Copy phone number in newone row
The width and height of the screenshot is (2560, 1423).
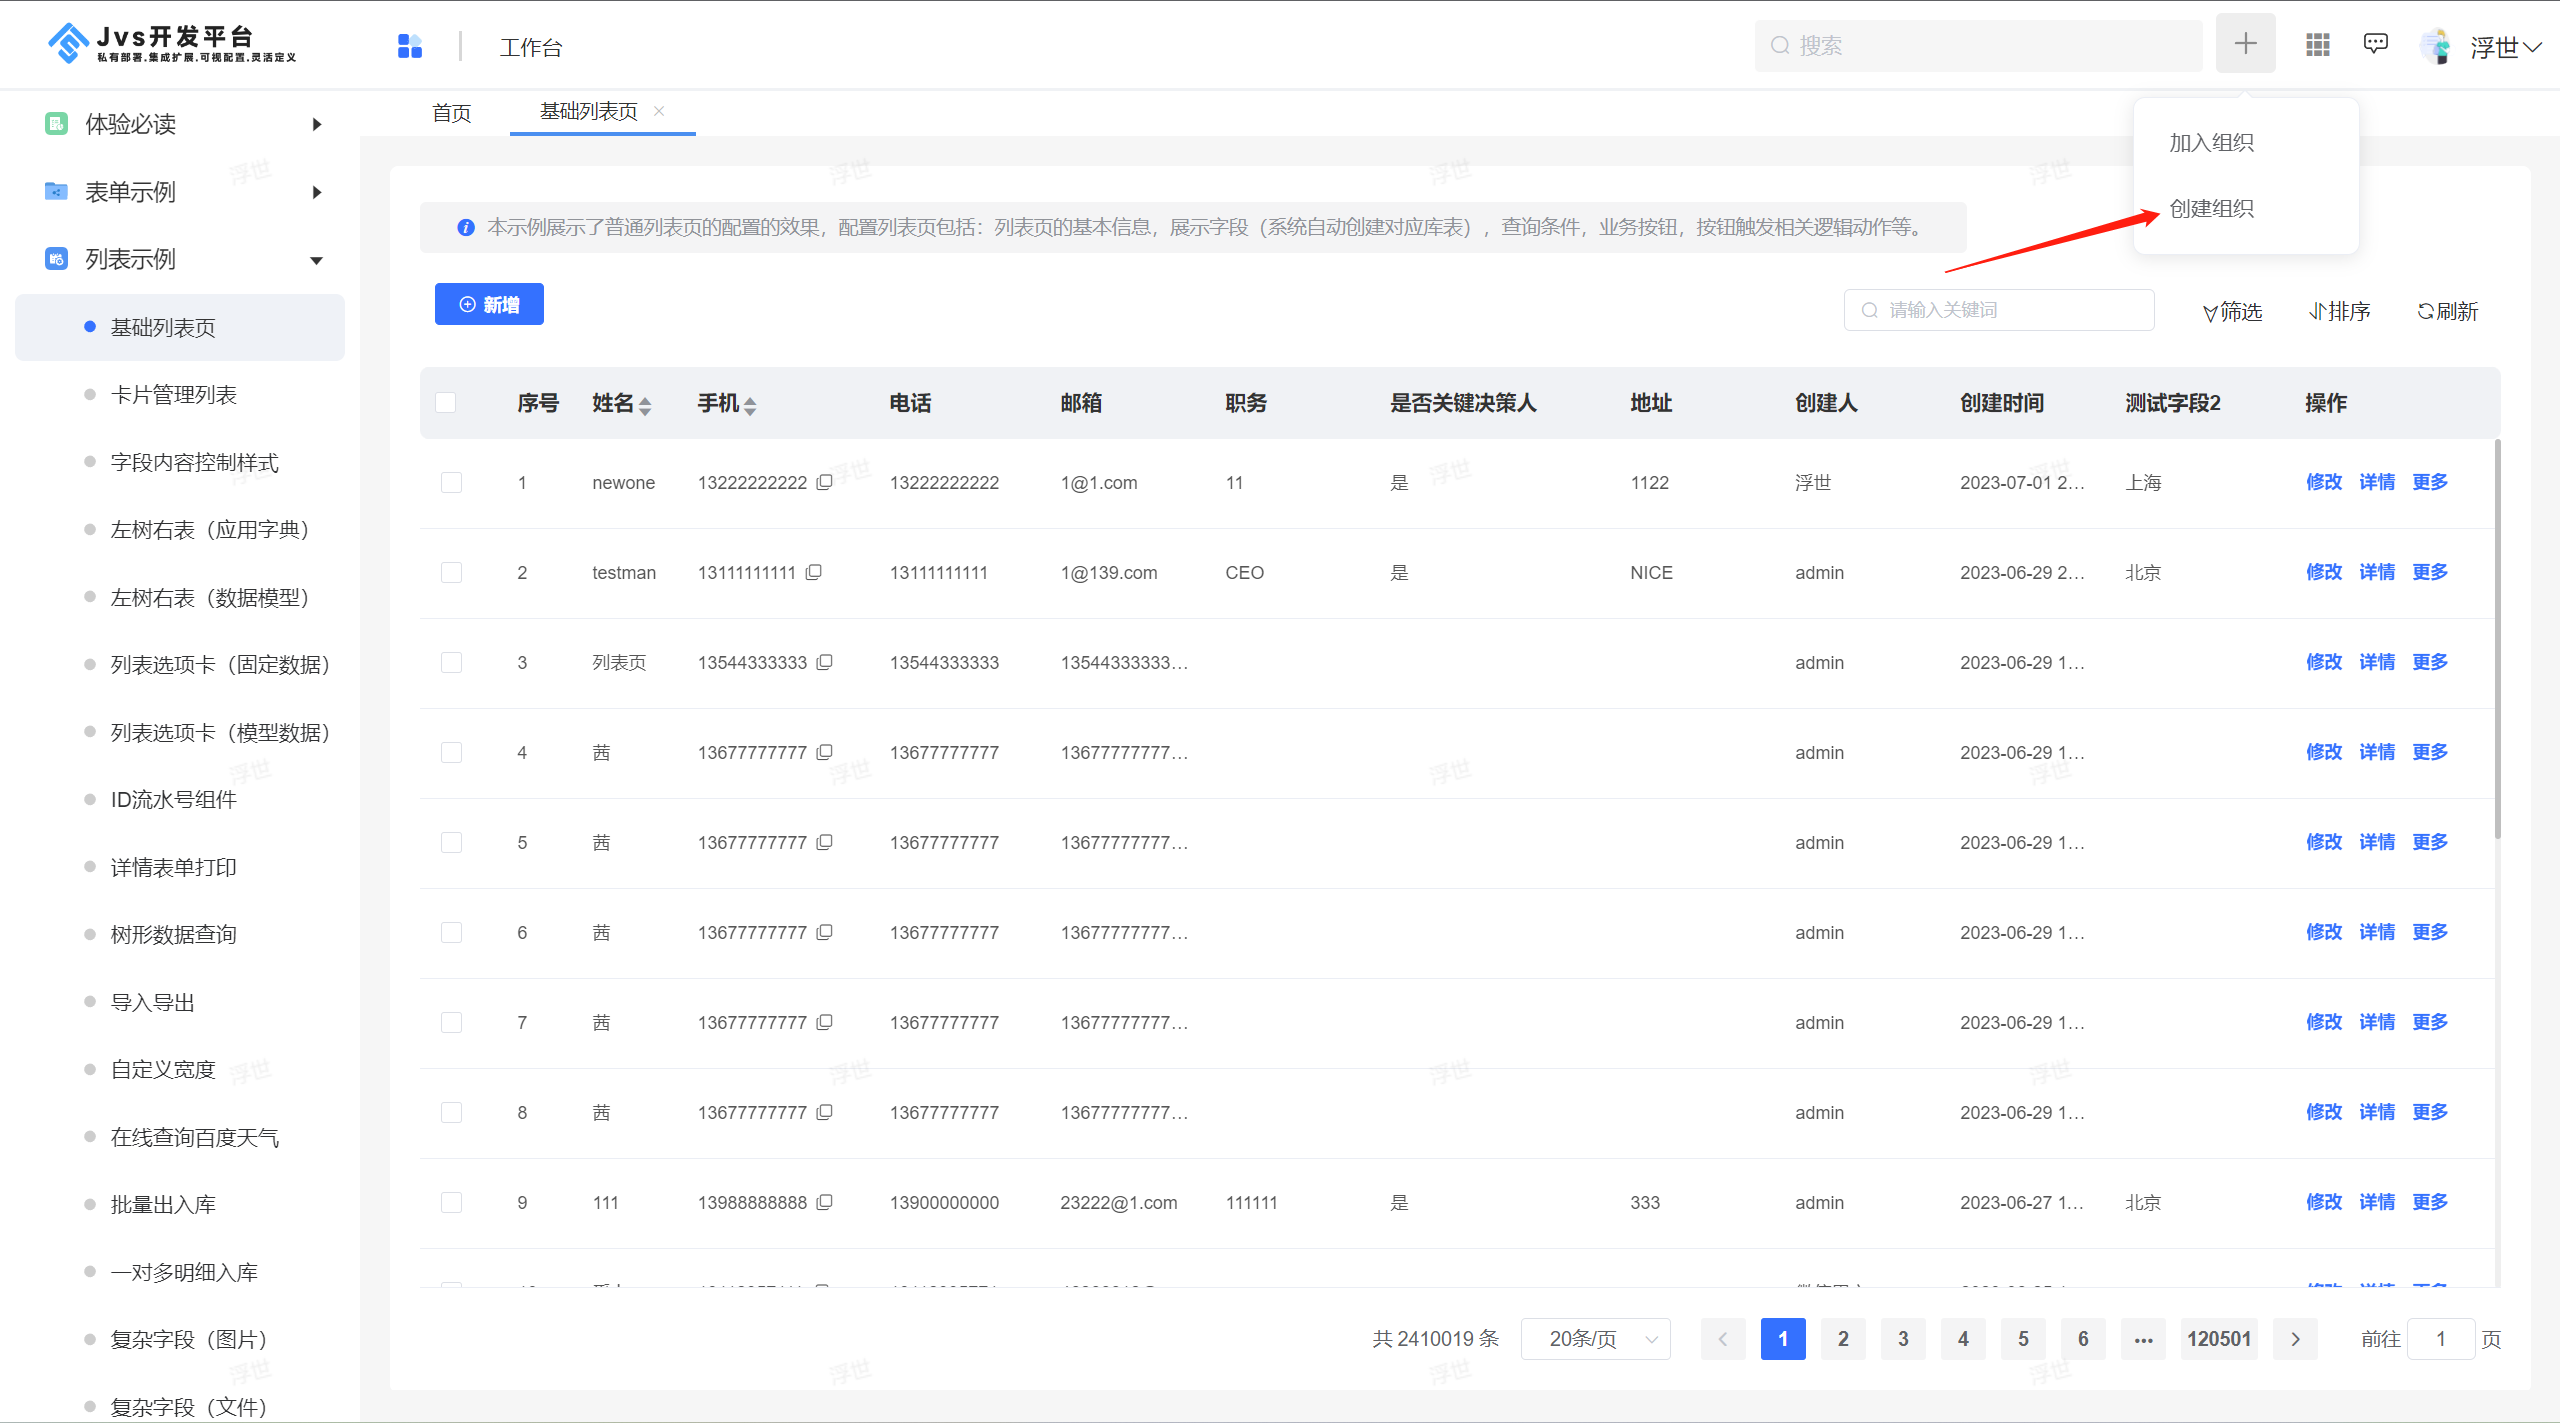pos(824,482)
